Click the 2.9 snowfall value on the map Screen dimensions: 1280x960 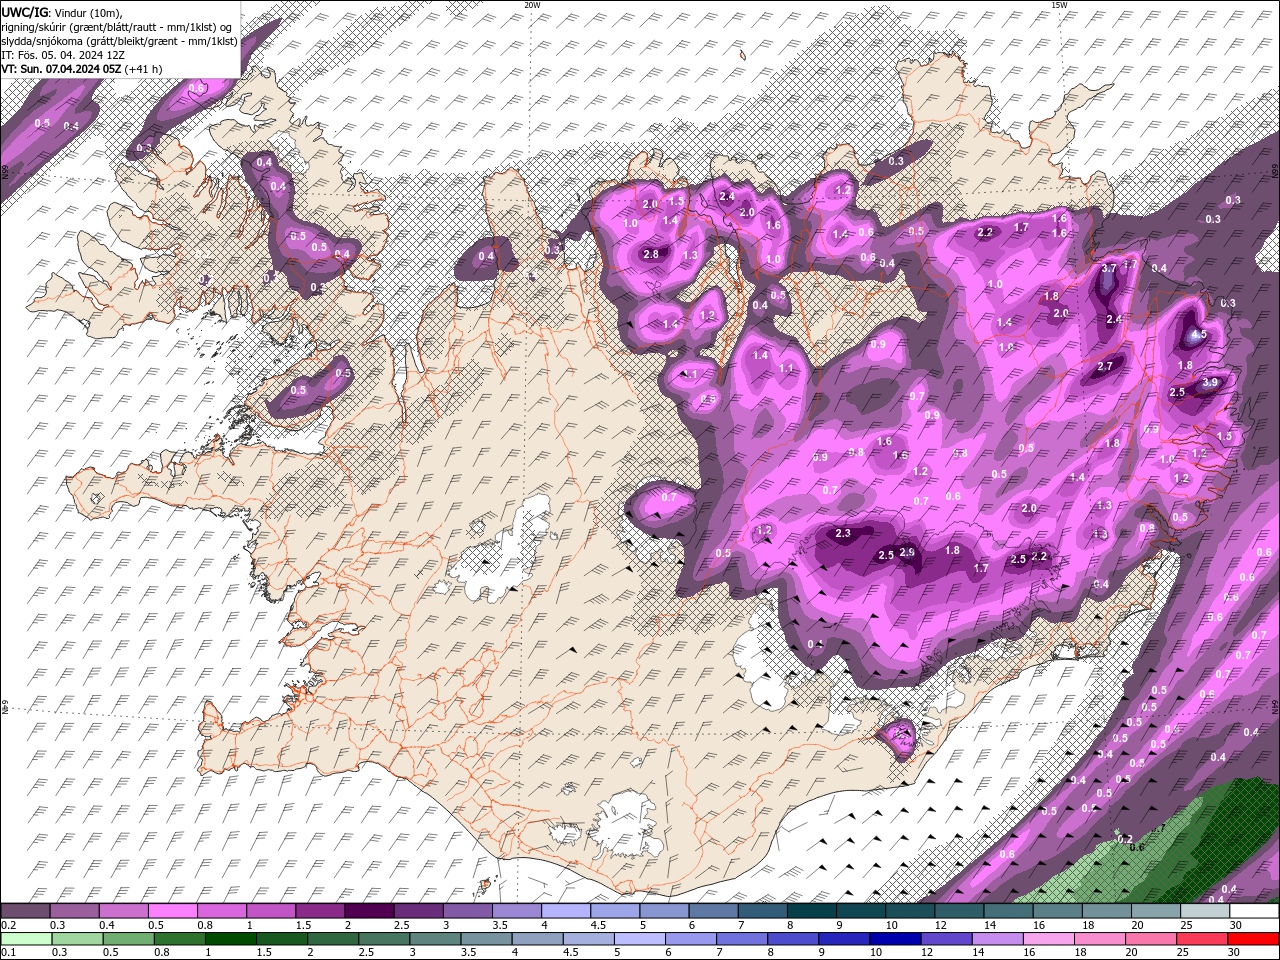tap(908, 552)
